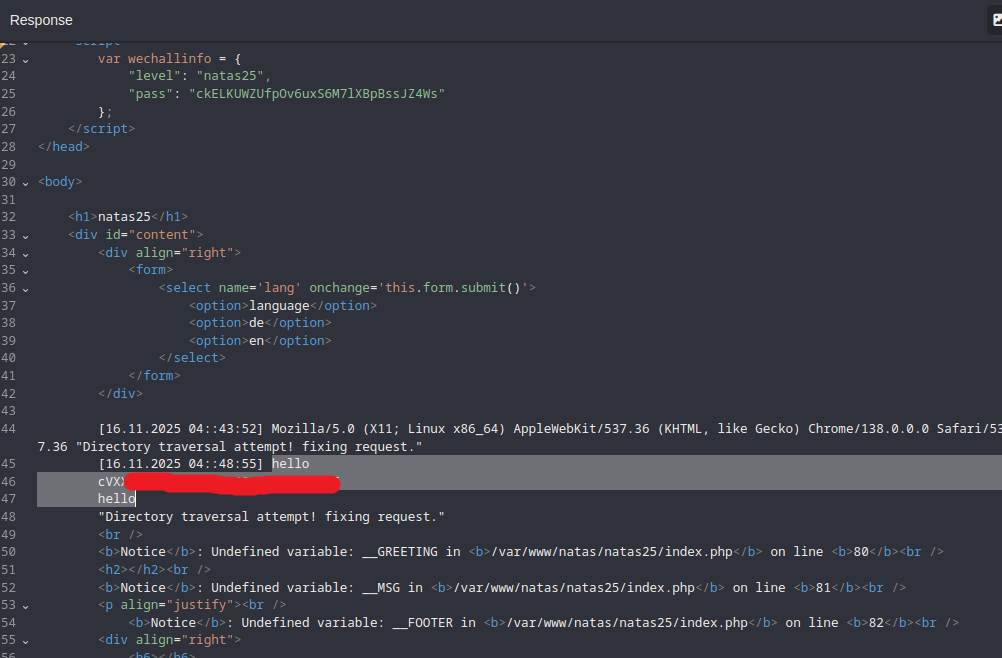
Task: Collapse the body tag at line 30
Action: [25, 182]
